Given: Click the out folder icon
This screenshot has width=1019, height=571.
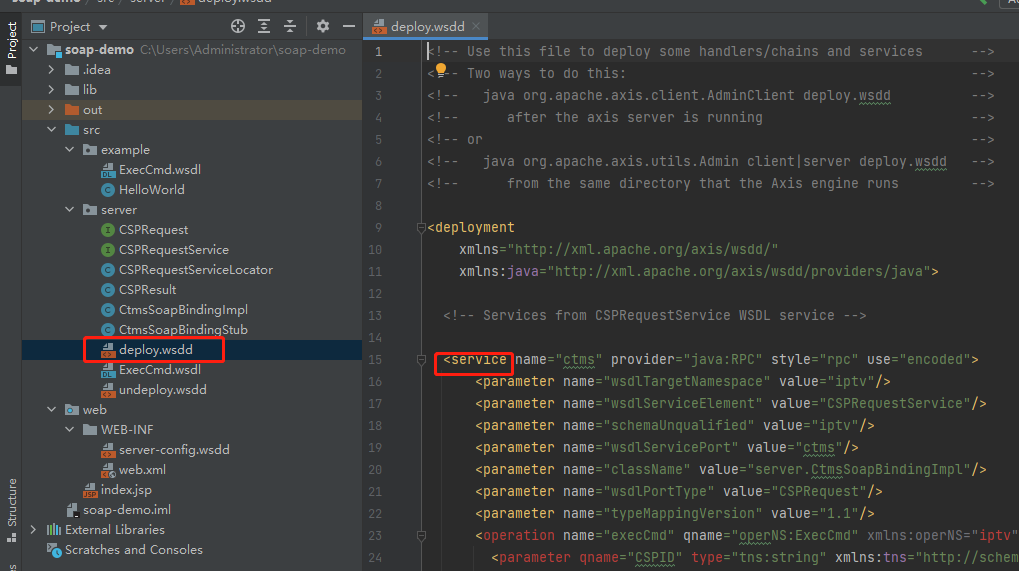Looking at the screenshot, I should pos(72,110).
